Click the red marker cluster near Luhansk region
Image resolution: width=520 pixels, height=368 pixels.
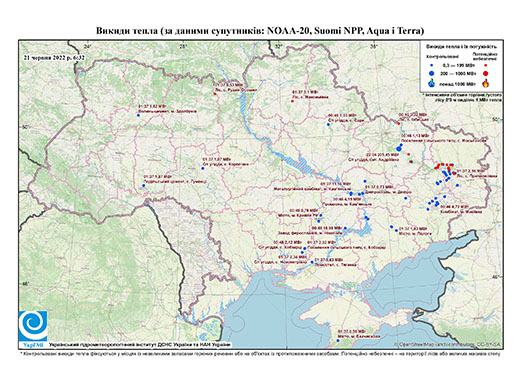(x=445, y=166)
